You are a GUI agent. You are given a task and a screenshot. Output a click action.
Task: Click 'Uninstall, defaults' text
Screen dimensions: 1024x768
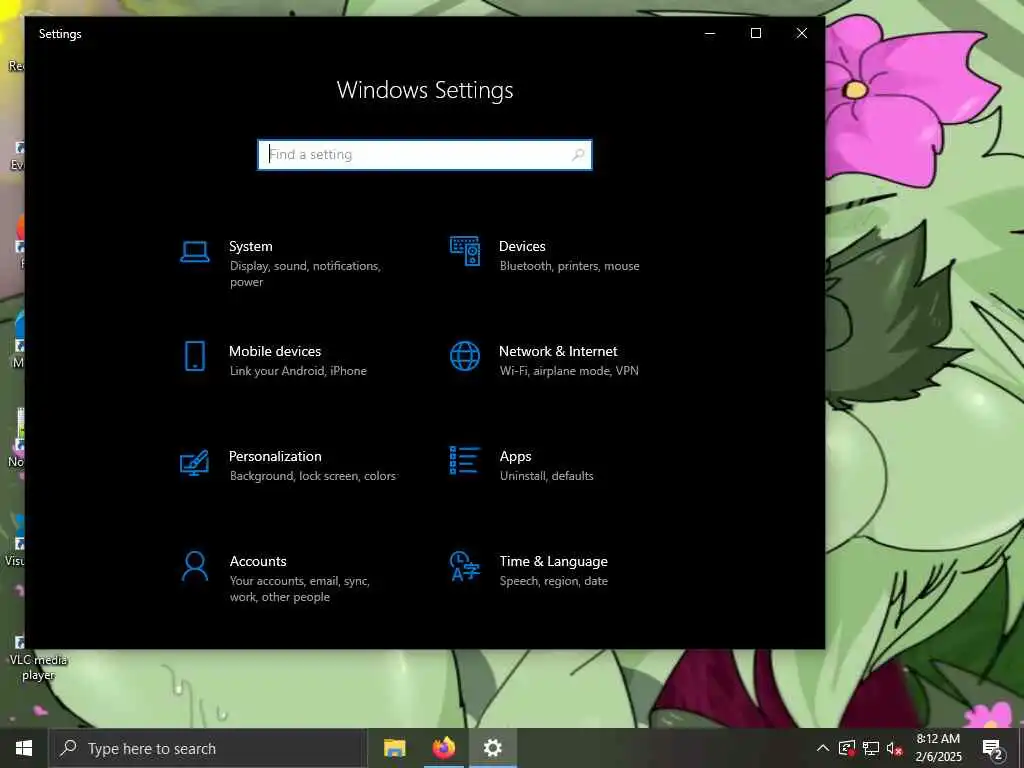547,476
